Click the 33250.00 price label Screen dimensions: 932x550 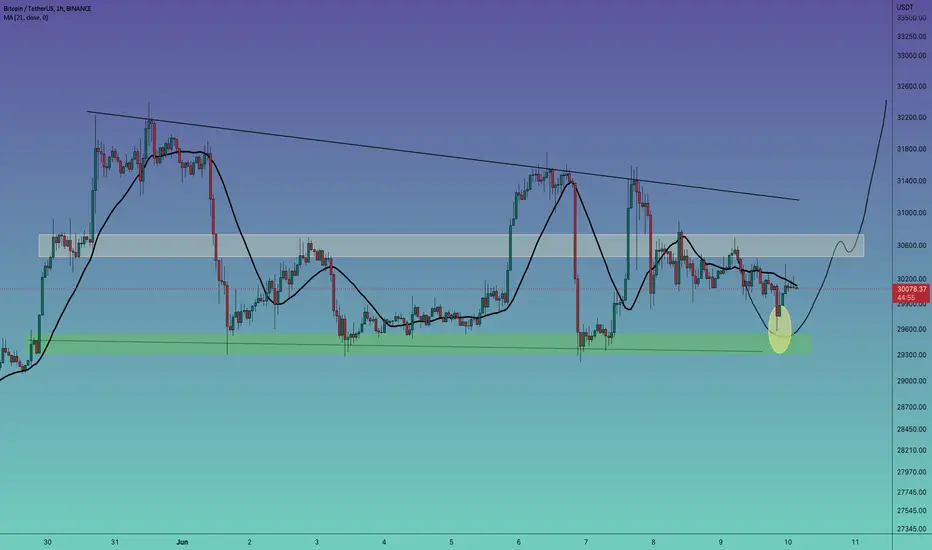(911, 36)
